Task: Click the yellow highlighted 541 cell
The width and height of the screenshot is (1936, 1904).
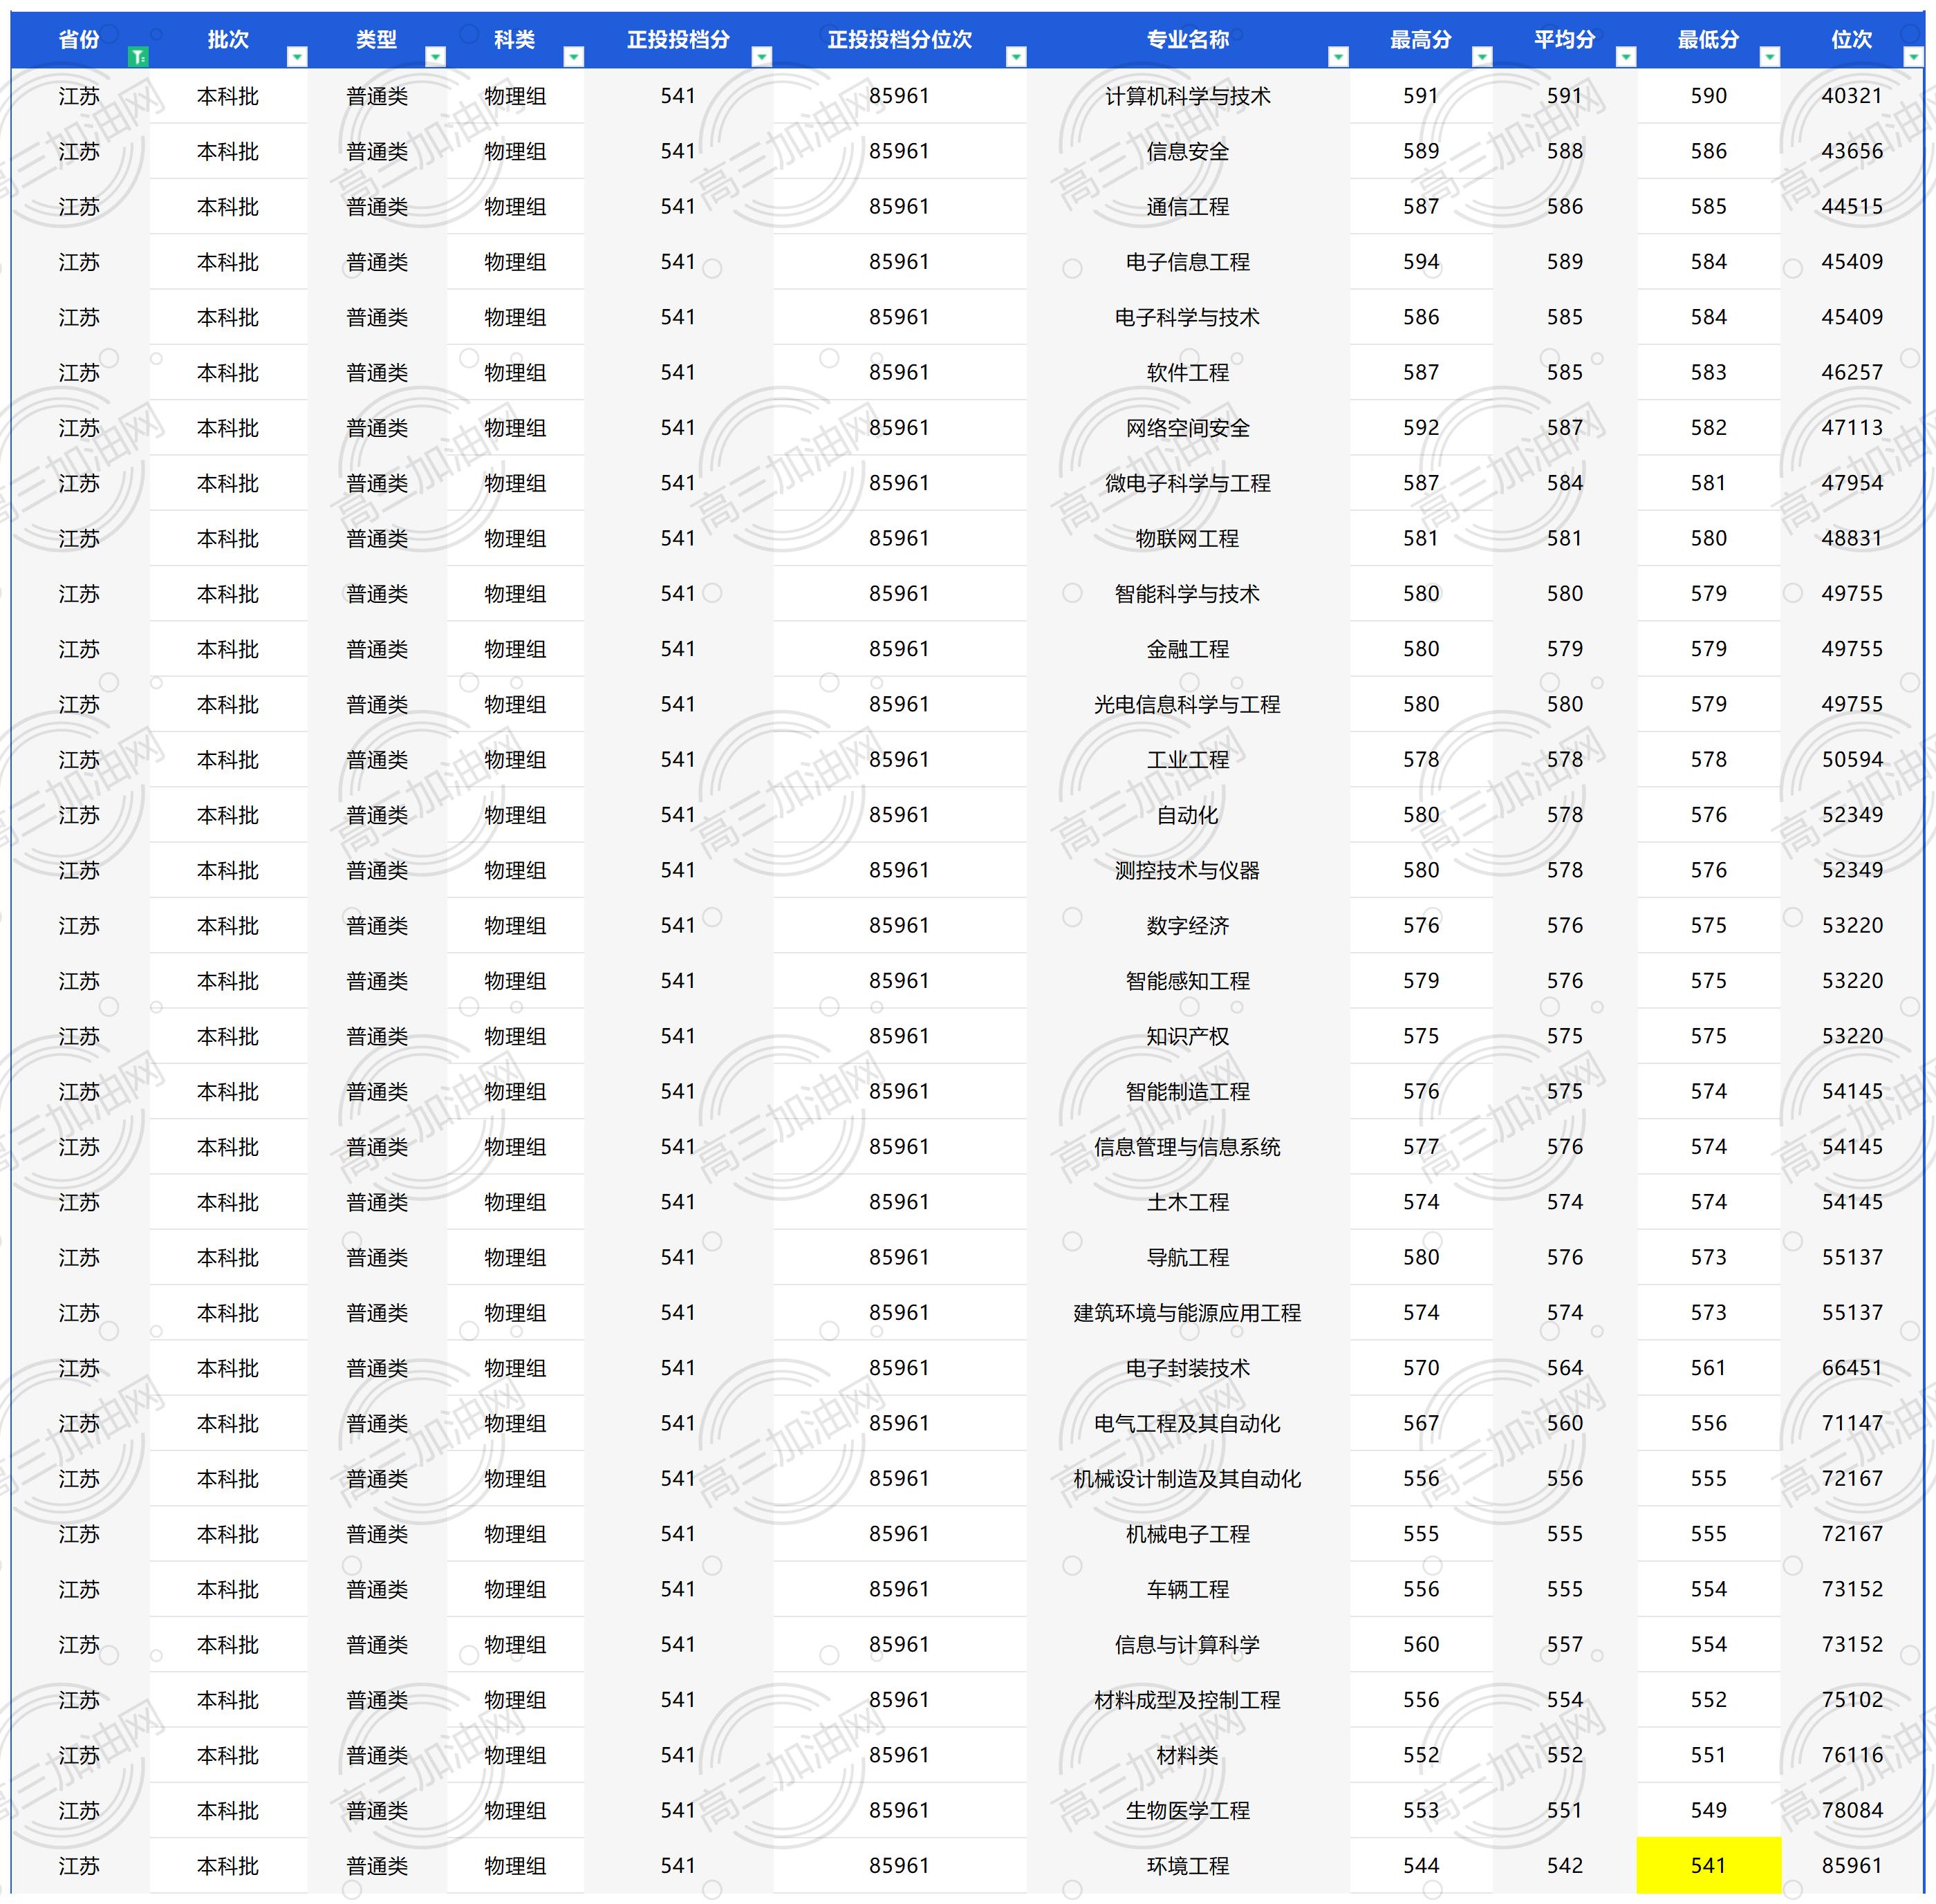Action: pos(1709,1865)
